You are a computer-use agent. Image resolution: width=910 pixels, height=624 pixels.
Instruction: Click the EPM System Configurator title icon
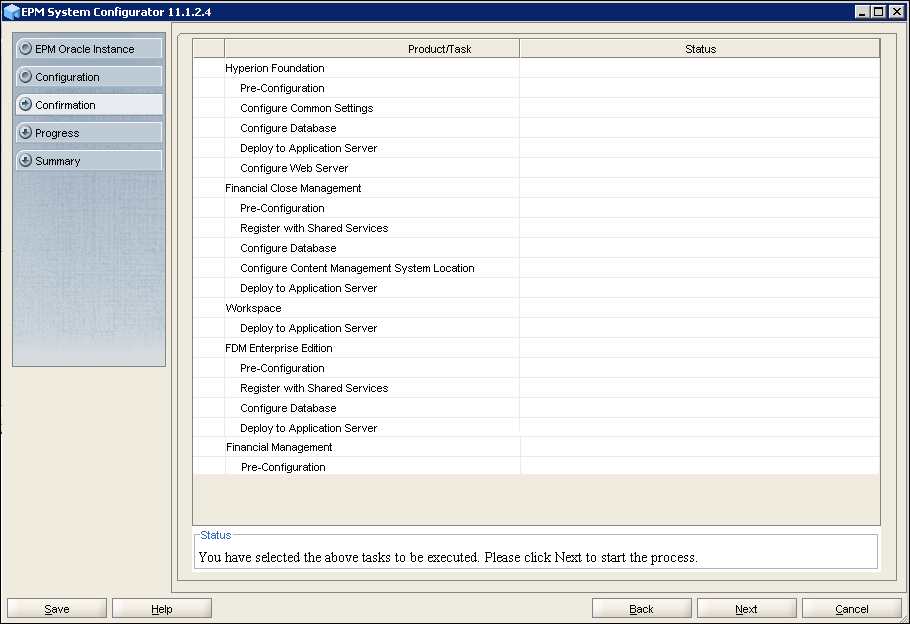pyautogui.click(x=12, y=12)
